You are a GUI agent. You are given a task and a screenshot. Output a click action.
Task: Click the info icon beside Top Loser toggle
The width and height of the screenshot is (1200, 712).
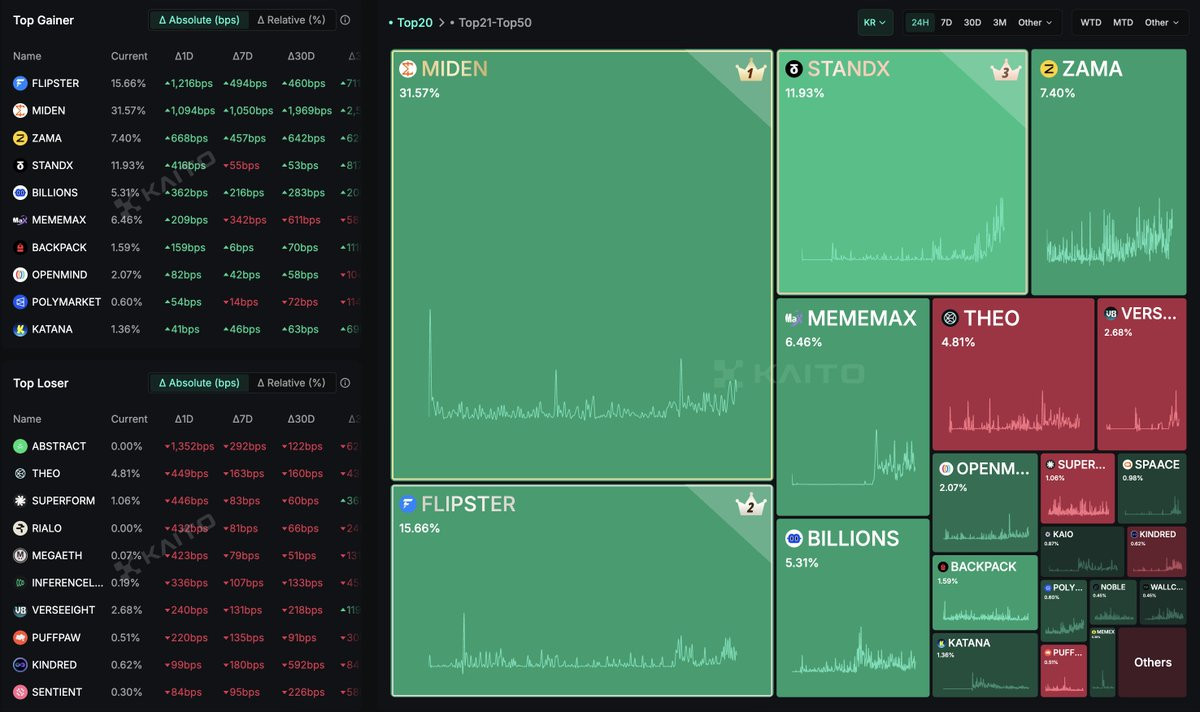point(345,383)
